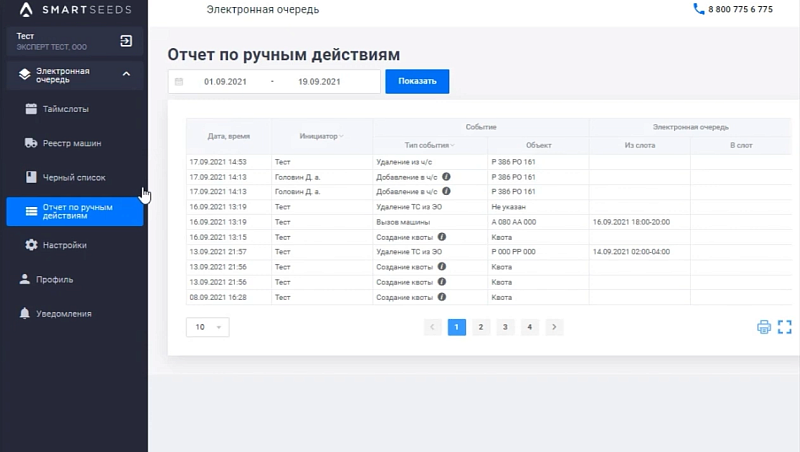Click the Не указан object cell
Viewport: 800px width, 452px height.
[x=538, y=207]
